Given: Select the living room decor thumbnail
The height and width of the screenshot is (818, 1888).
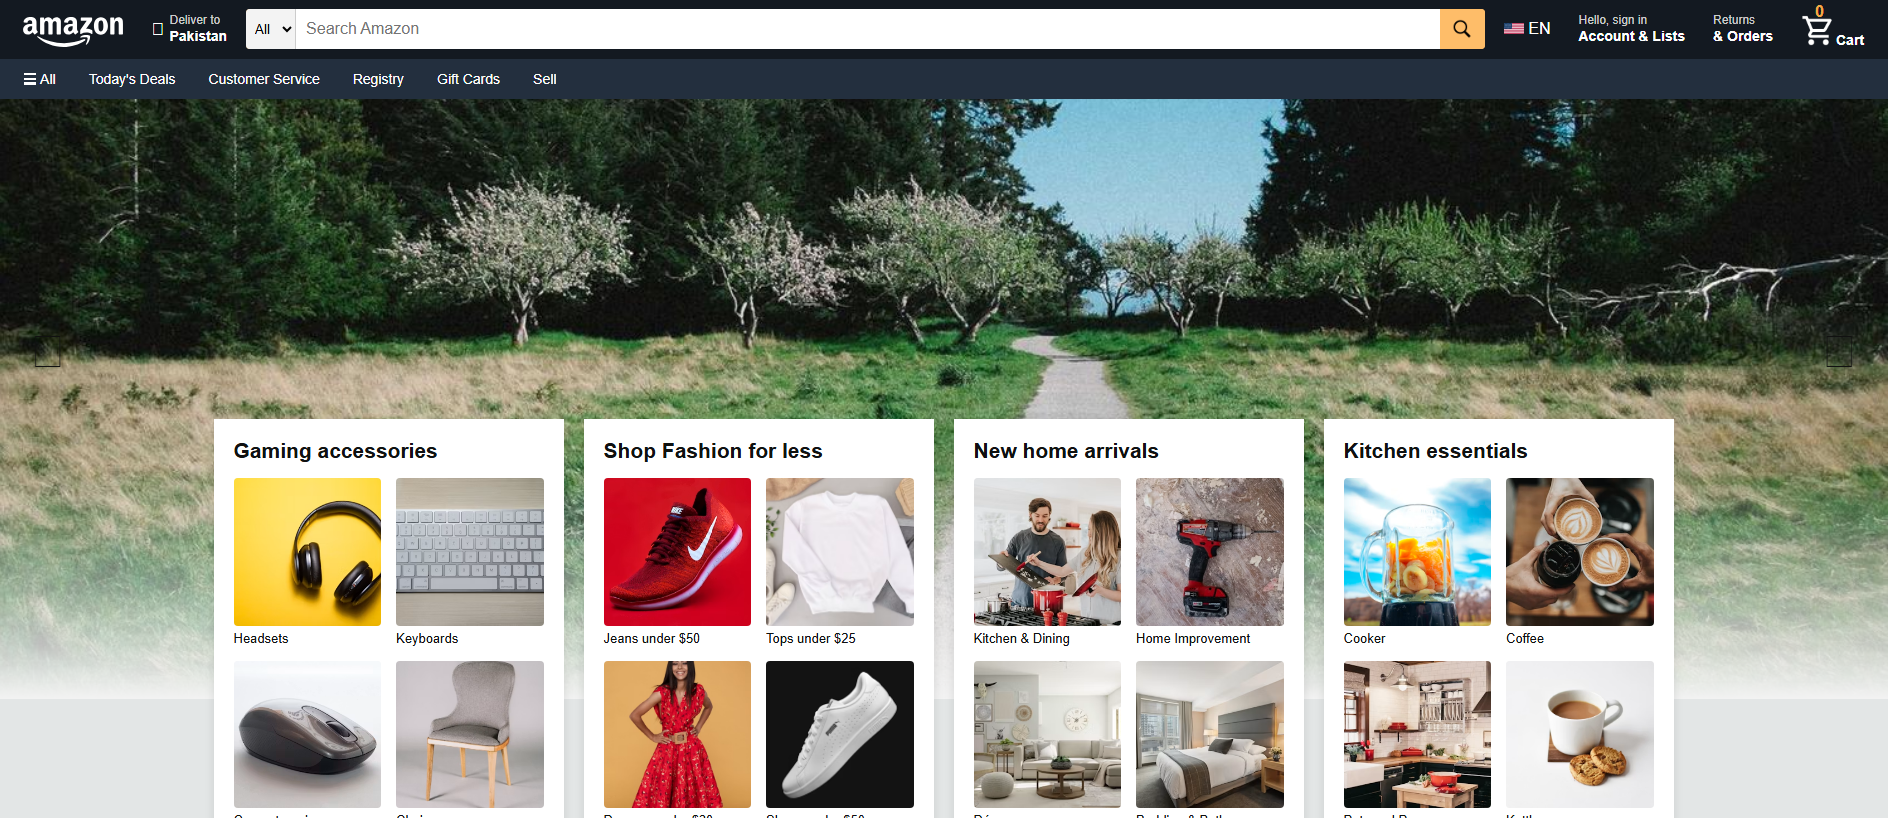Looking at the screenshot, I should click(x=1047, y=734).
